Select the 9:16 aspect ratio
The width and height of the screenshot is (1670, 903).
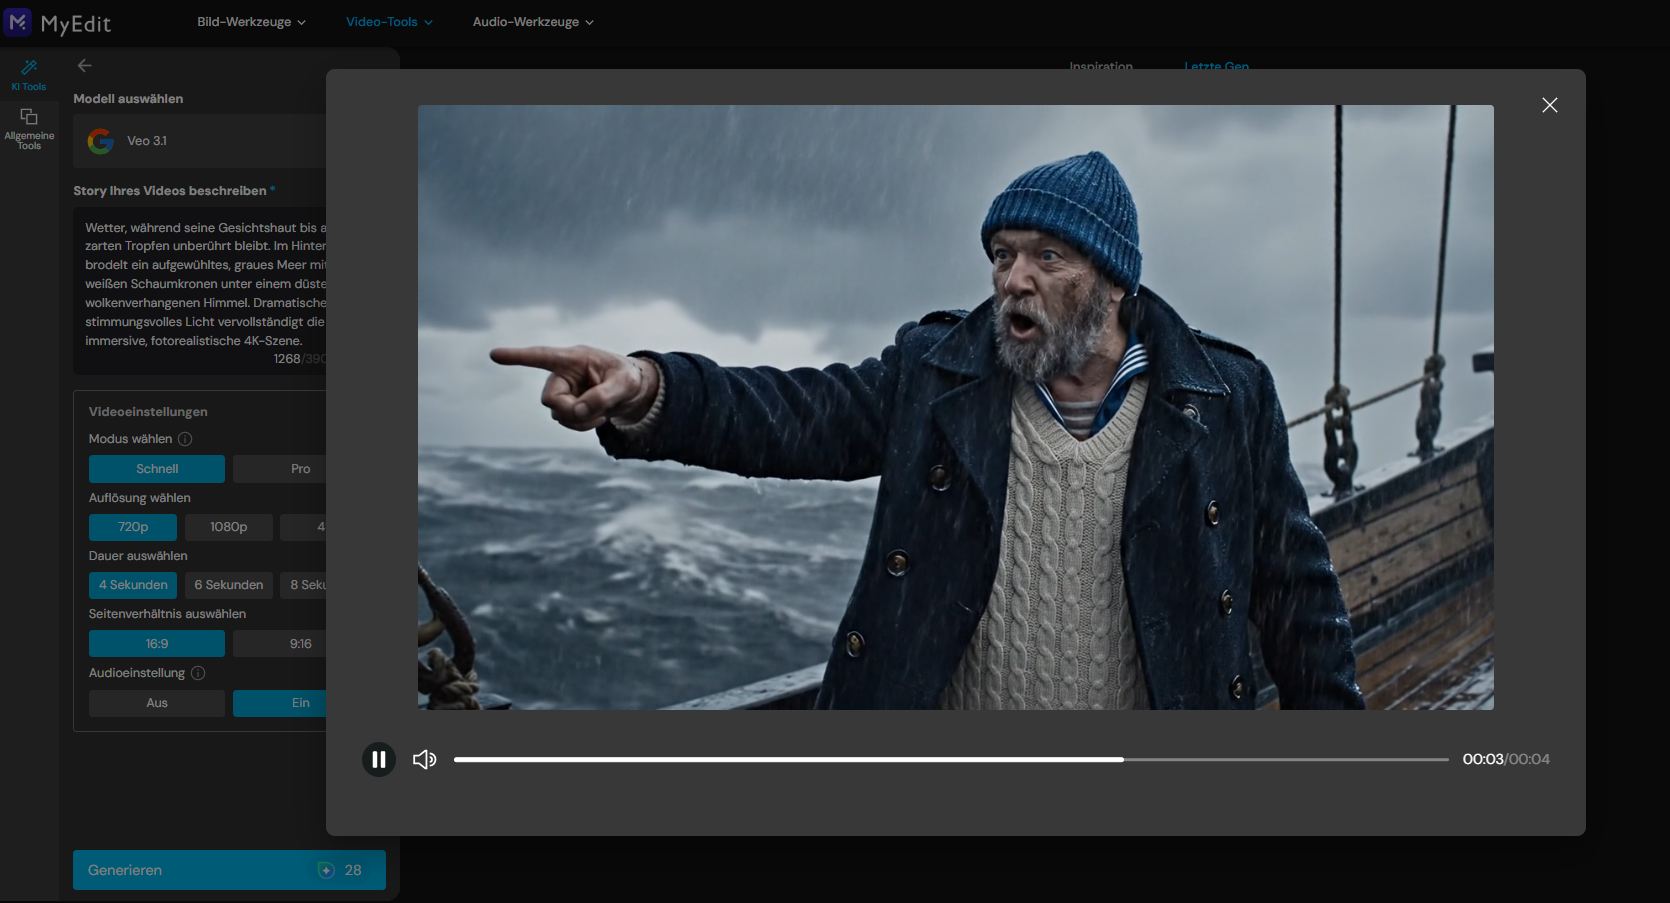click(280, 644)
